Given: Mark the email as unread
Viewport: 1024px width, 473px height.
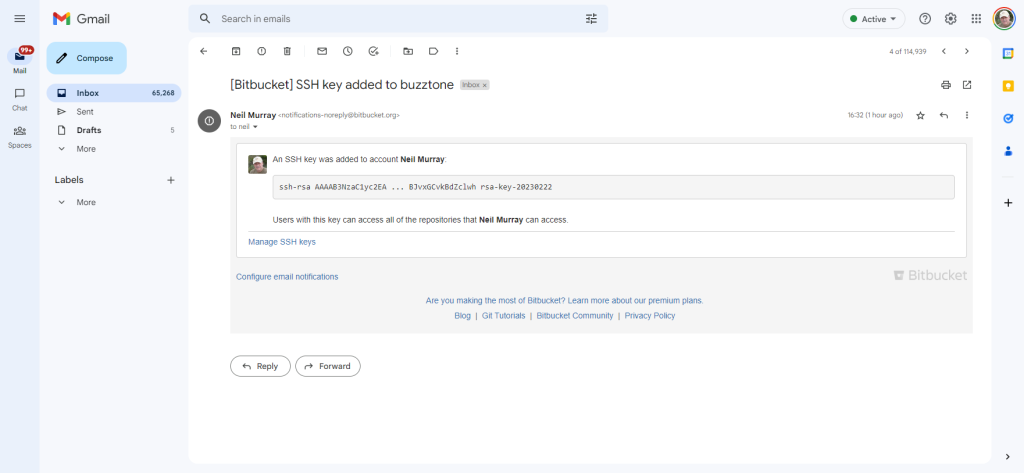Looking at the screenshot, I should tap(322, 51).
